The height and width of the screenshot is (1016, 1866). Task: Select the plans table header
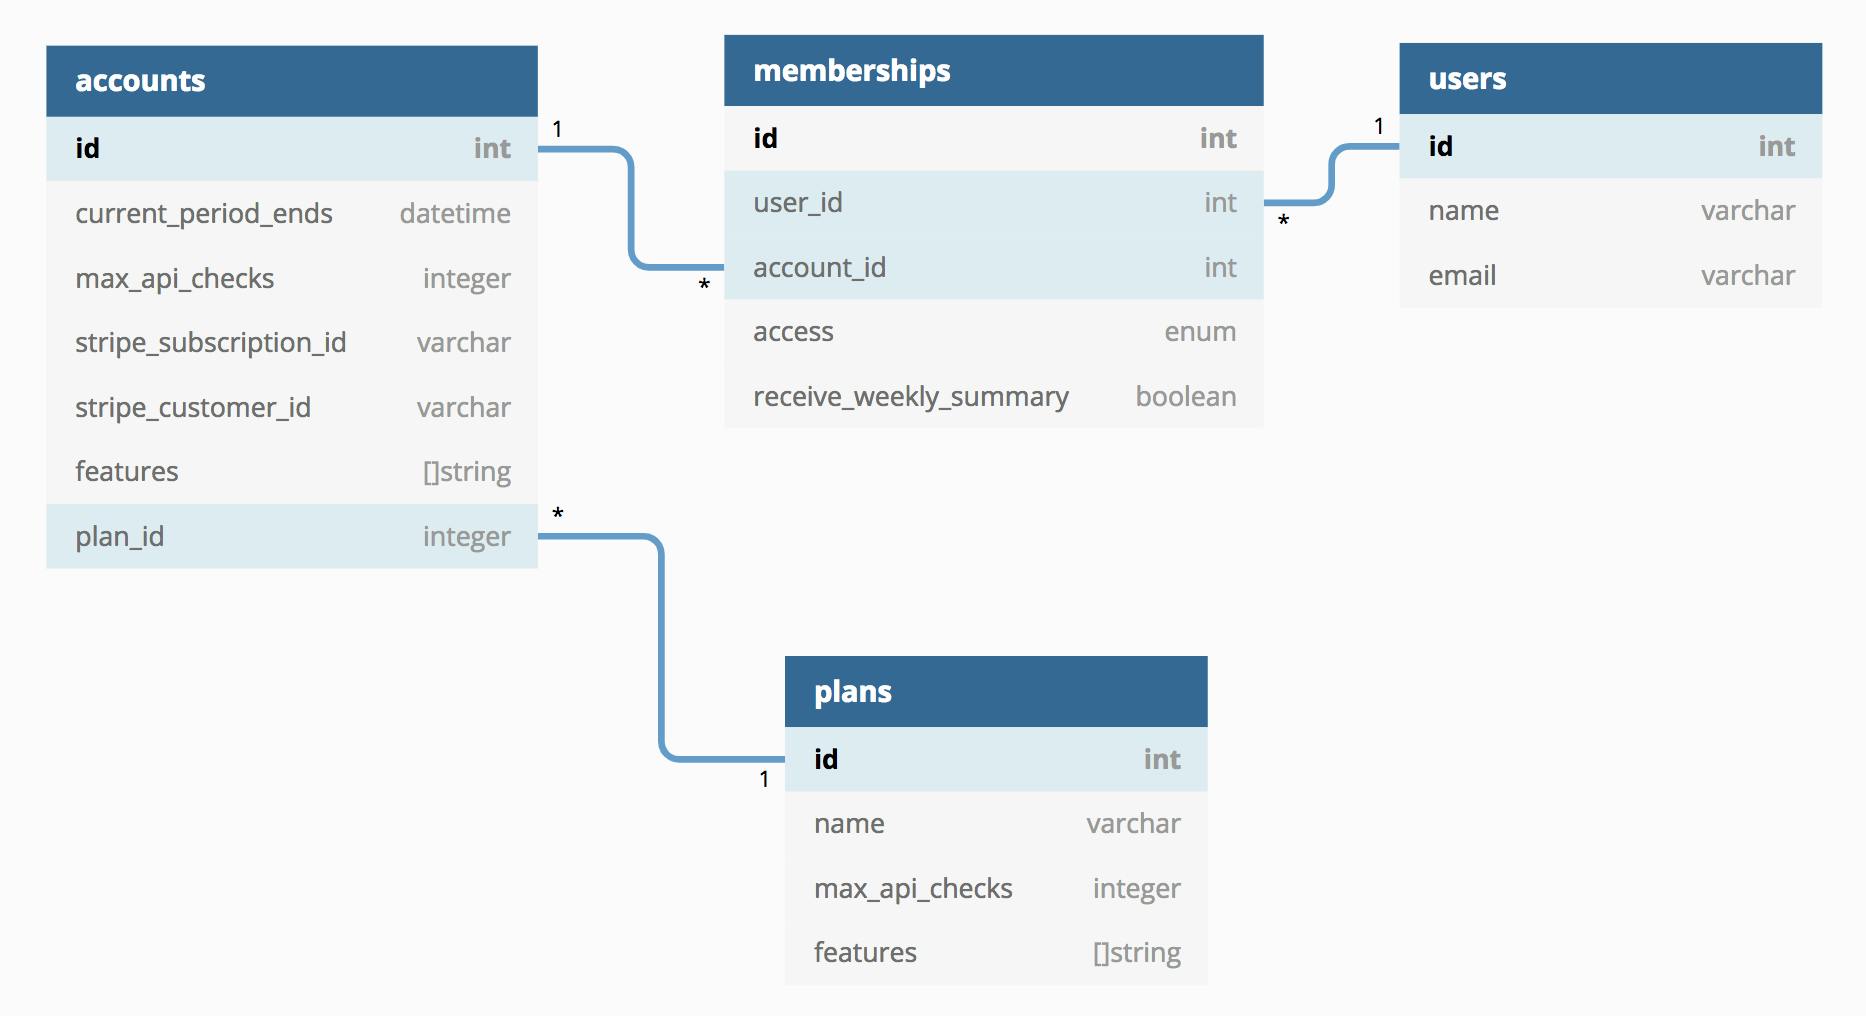pyautogui.click(x=996, y=692)
